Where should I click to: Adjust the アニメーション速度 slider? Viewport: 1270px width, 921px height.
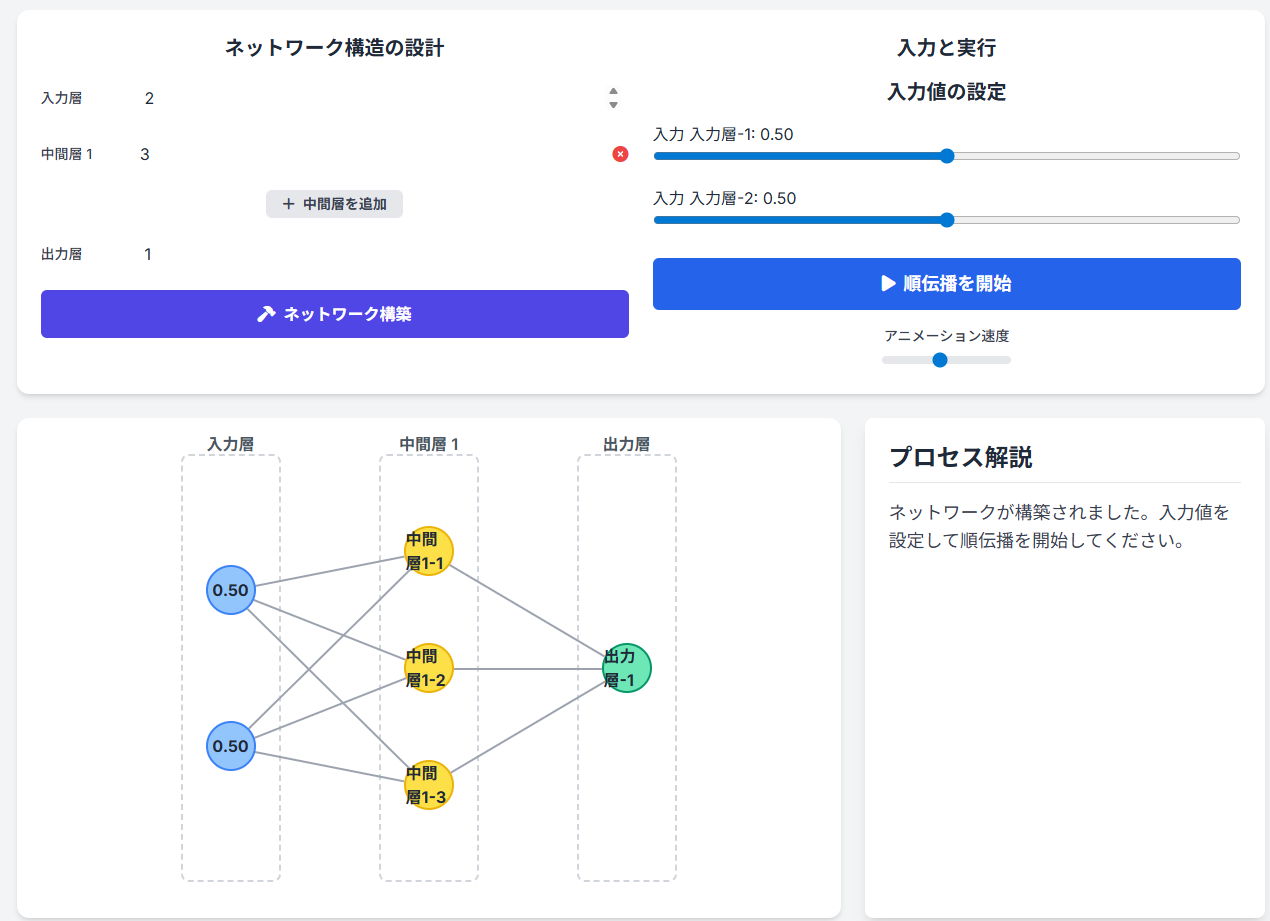pos(946,360)
